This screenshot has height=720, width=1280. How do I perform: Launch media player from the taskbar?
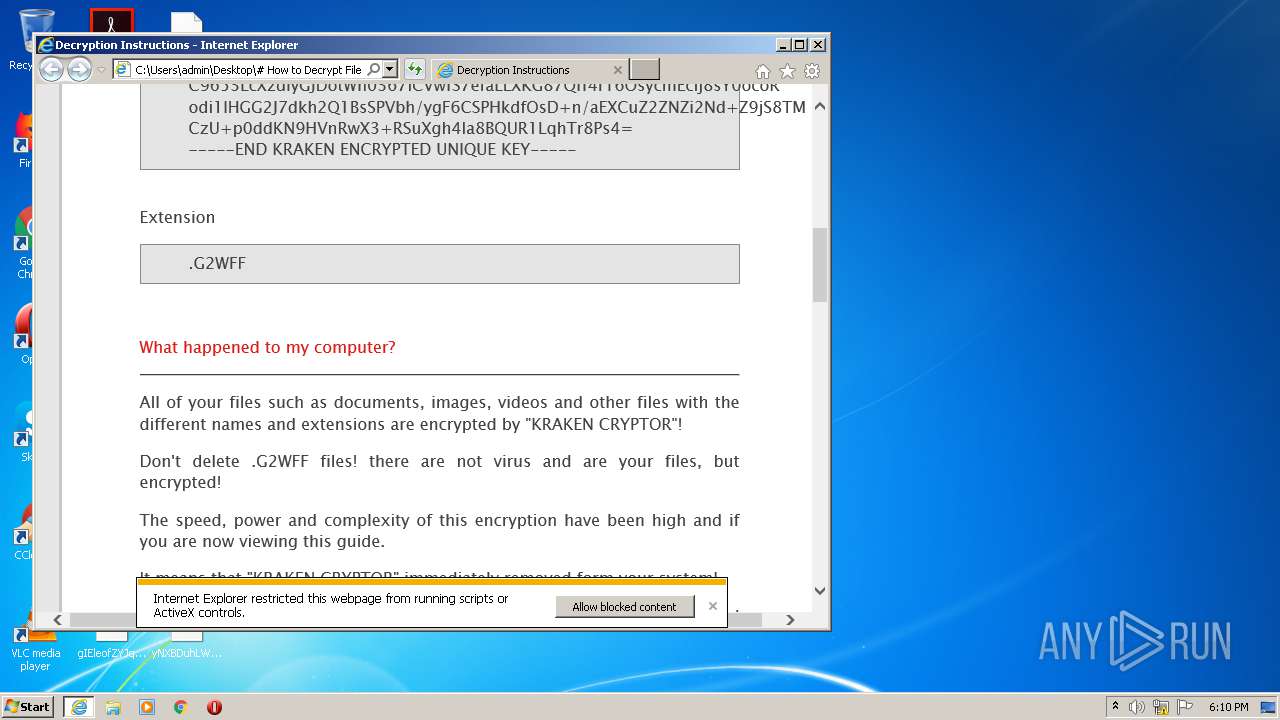tap(147, 707)
